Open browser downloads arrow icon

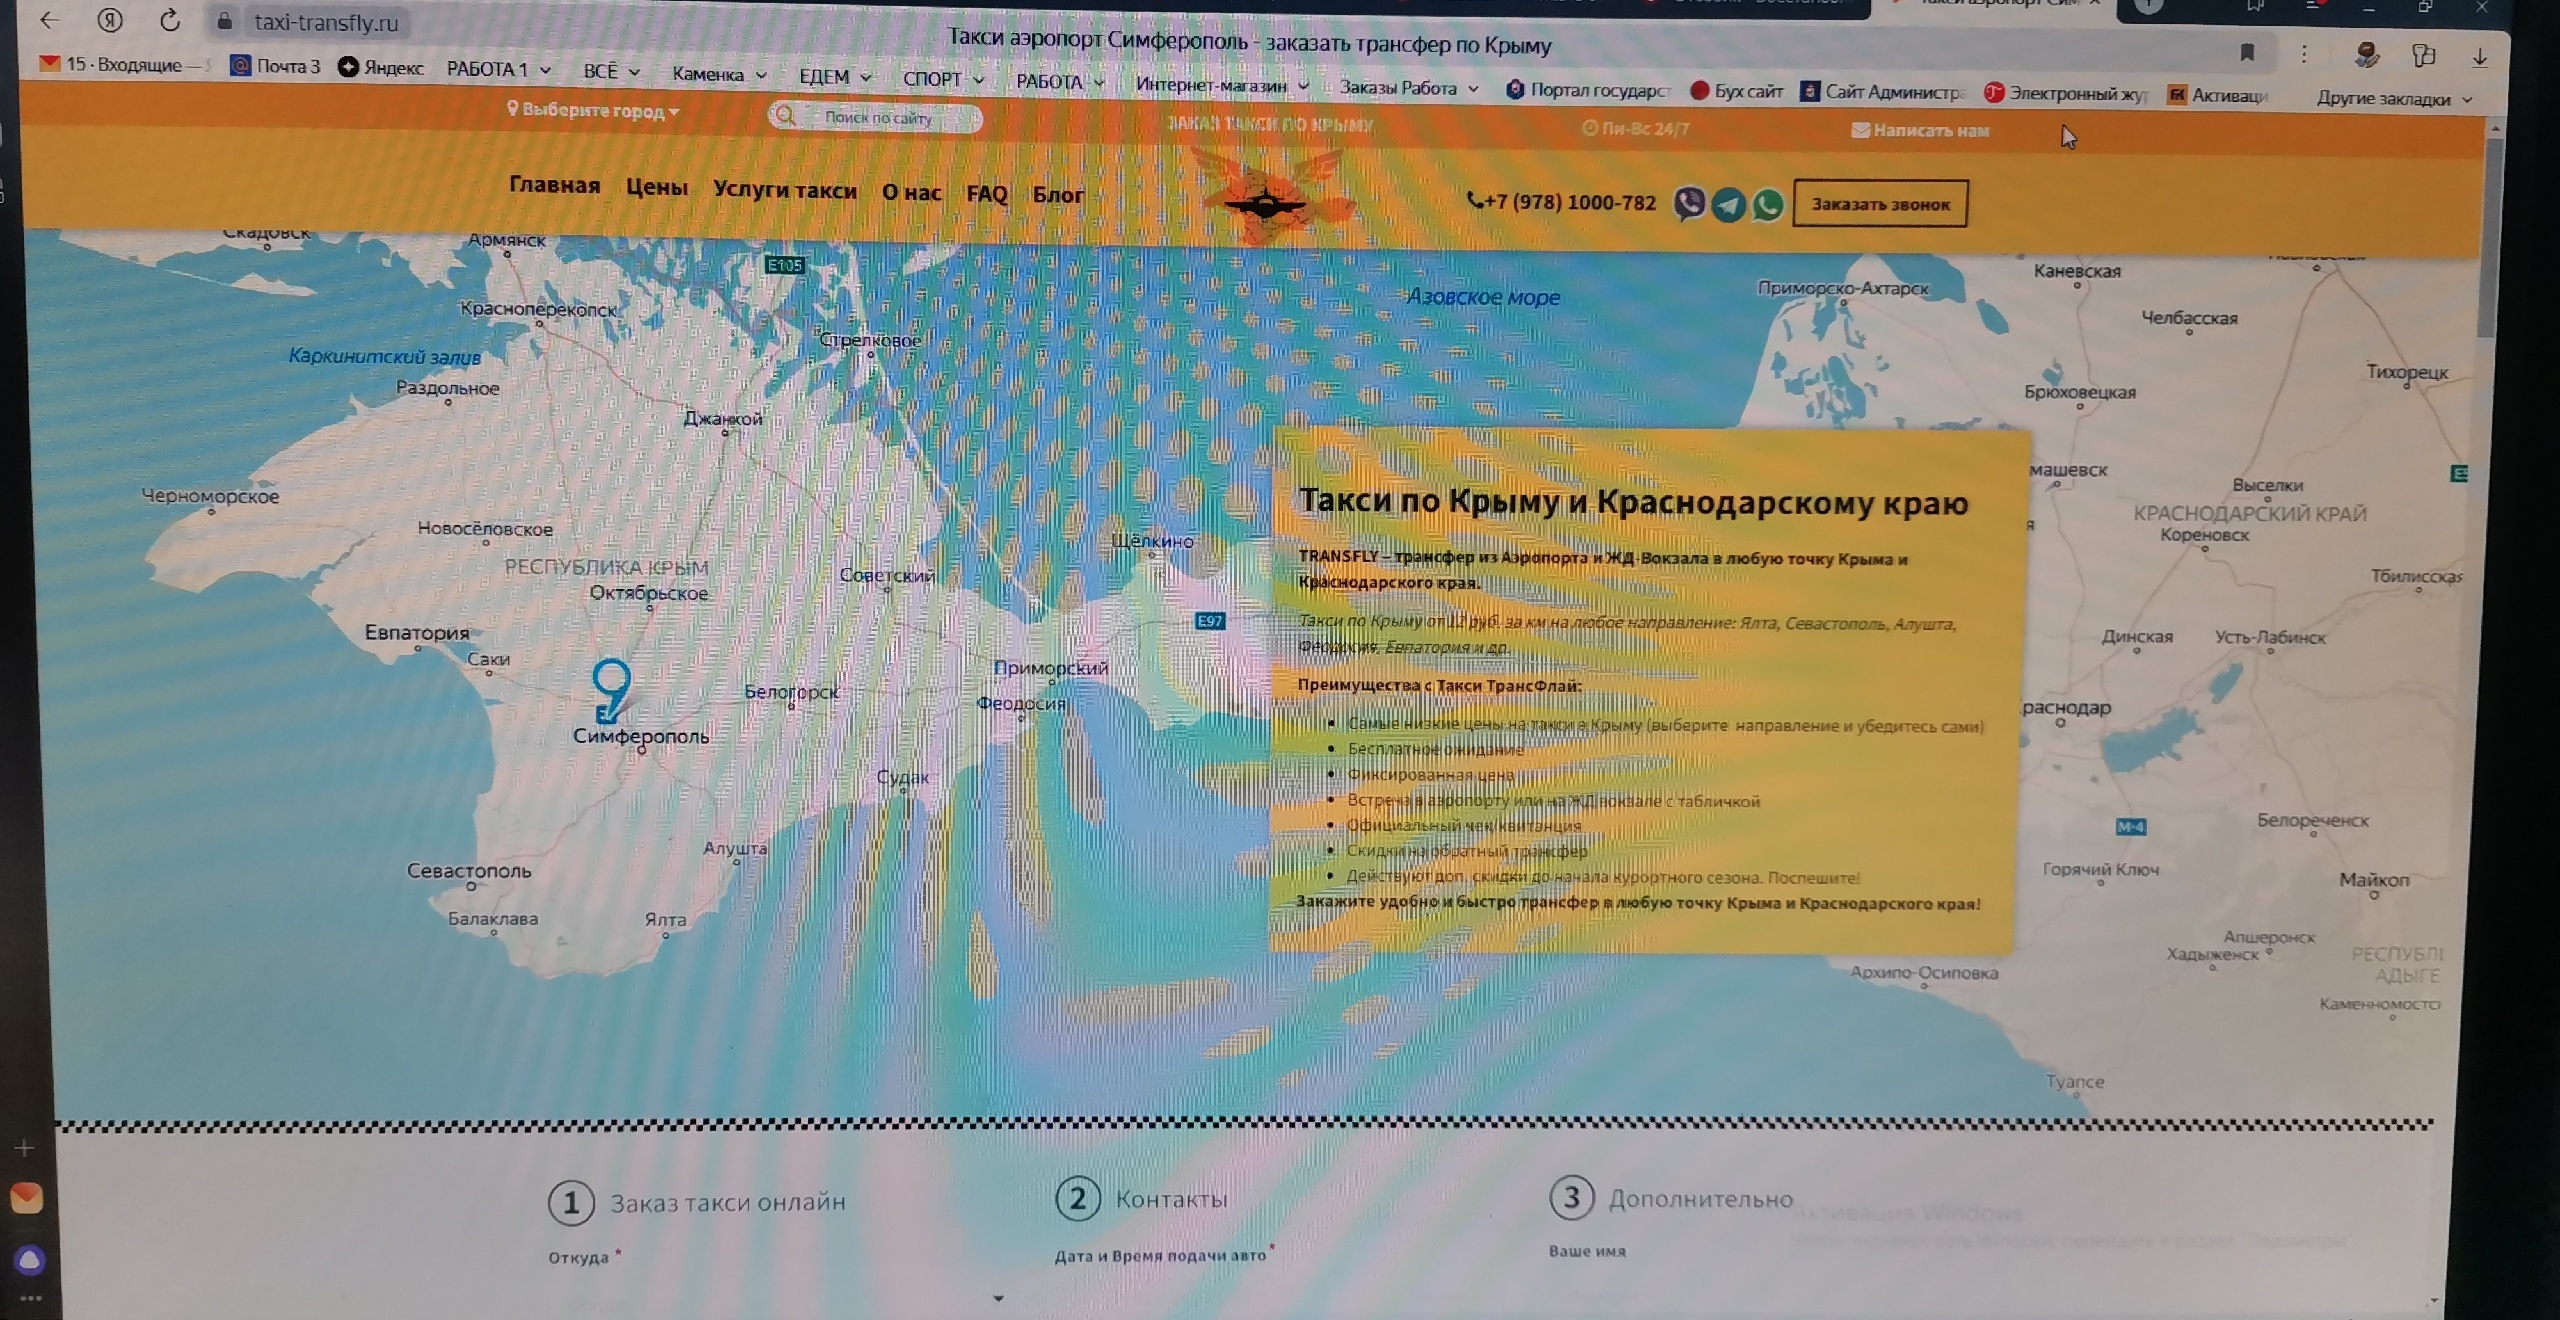pyautogui.click(x=2479, y=58)
